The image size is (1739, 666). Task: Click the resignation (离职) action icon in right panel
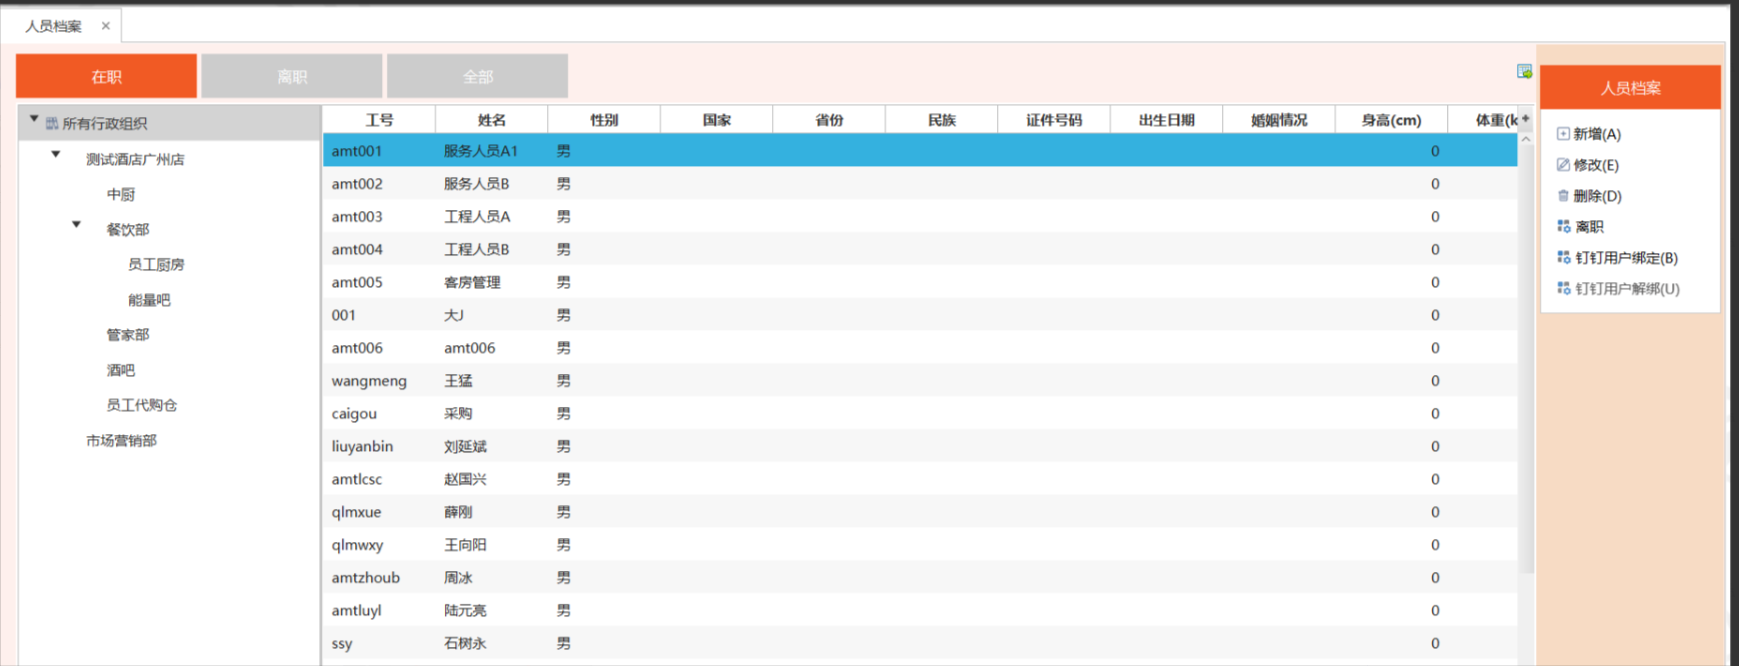(x=1564, y=227)
